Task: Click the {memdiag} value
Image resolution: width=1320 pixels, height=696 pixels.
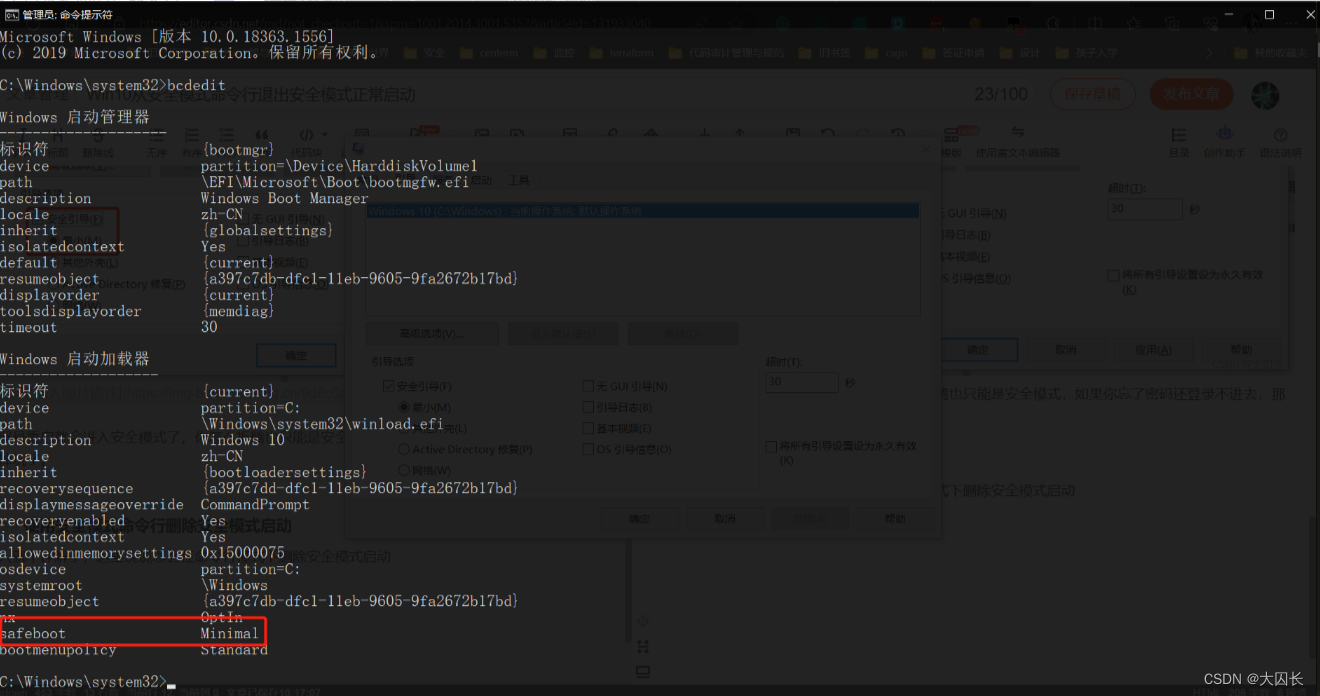Action: coord(238,311)
